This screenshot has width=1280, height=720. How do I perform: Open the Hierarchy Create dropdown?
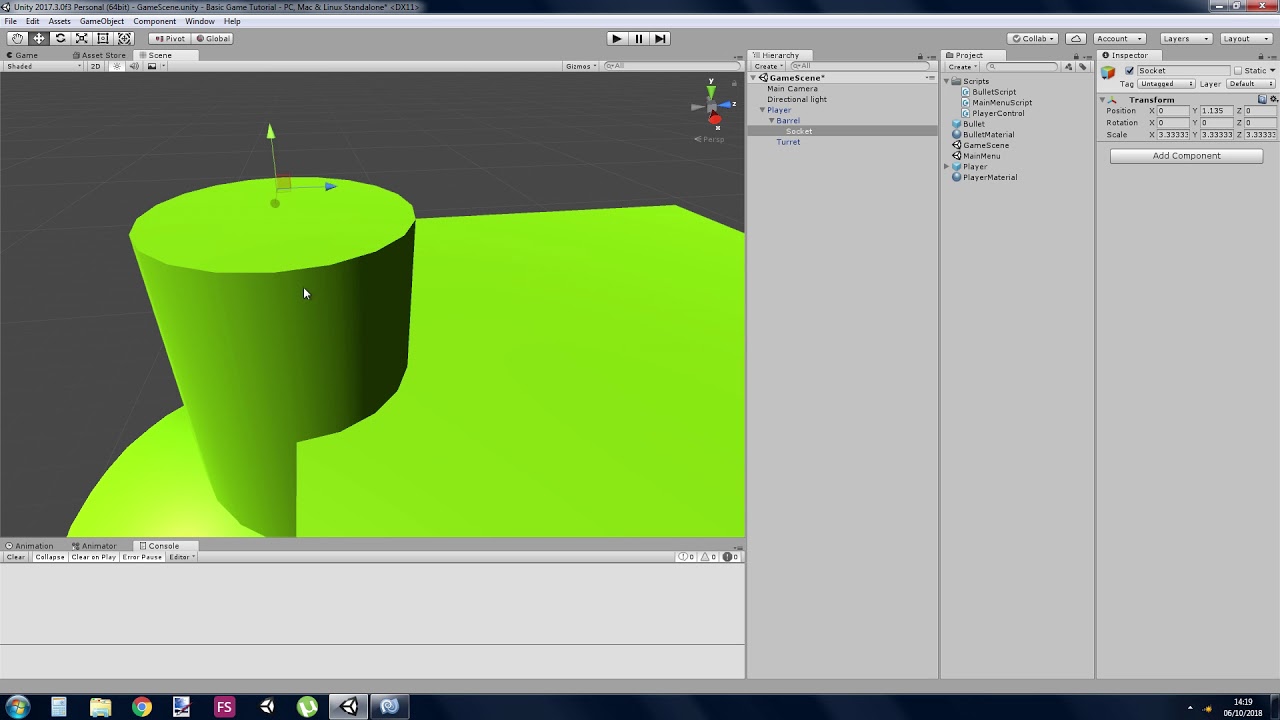[767, 67]
